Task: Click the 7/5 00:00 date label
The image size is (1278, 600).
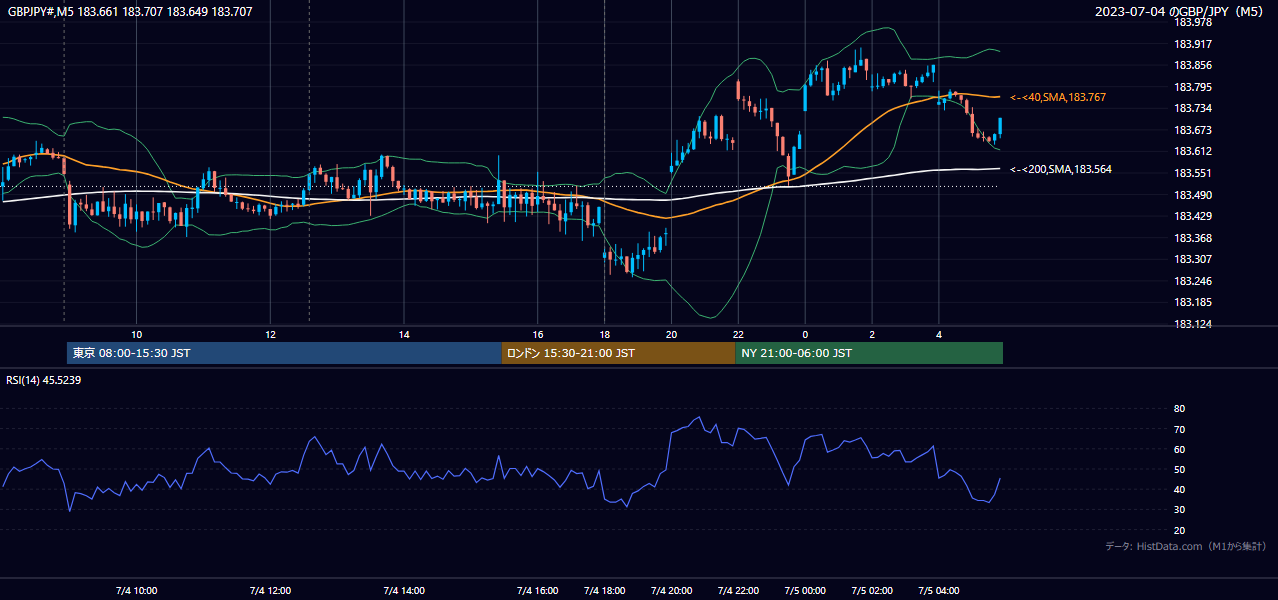Action: click(805, 591)
